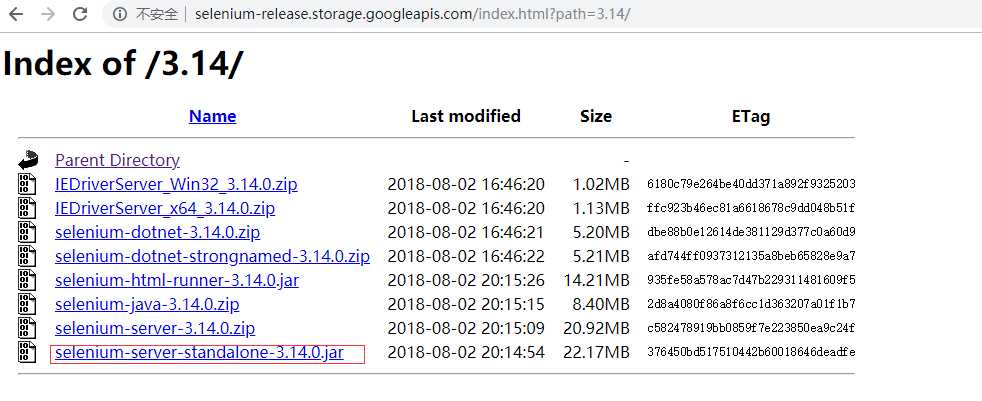Click the not-secure site info icon
This screenshot has width=982, height=401.
(120, 14)
